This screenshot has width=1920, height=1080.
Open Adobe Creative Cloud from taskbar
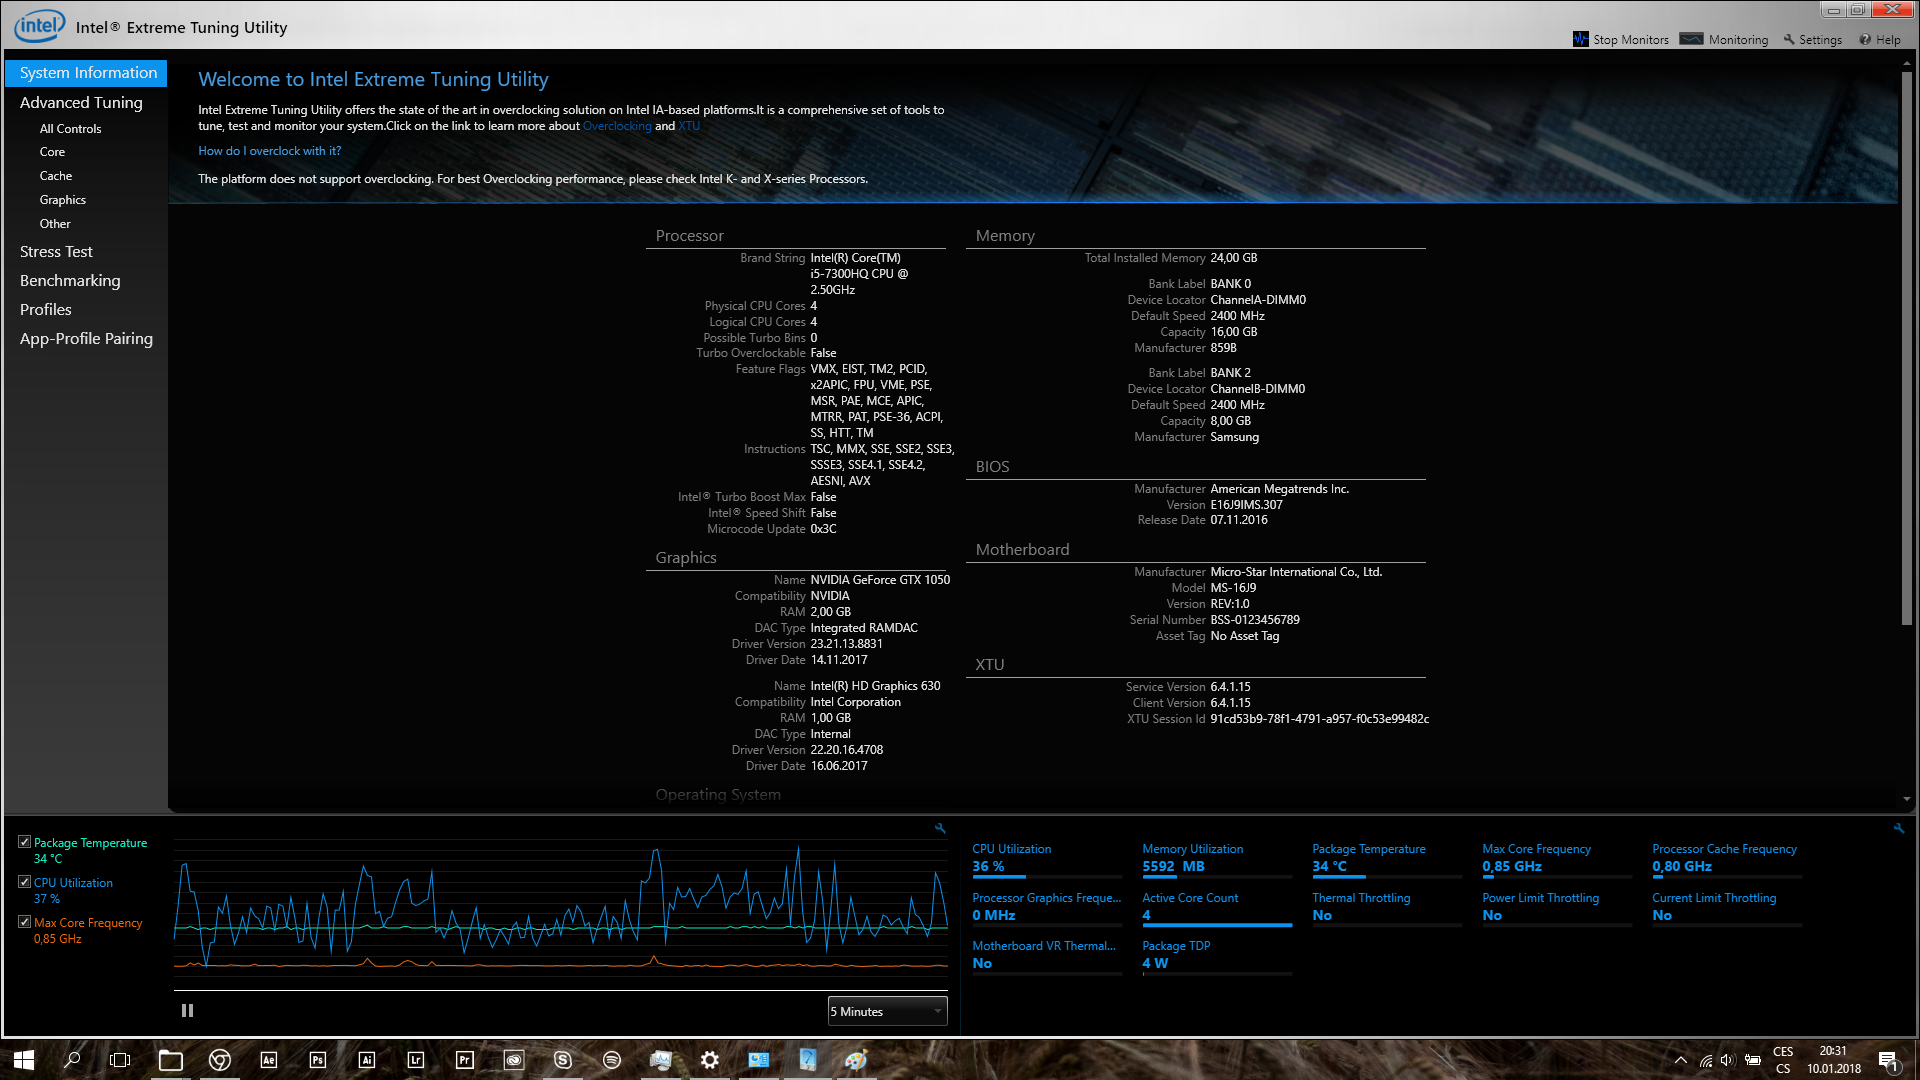pyautogui.click(x=514, y=1060)
